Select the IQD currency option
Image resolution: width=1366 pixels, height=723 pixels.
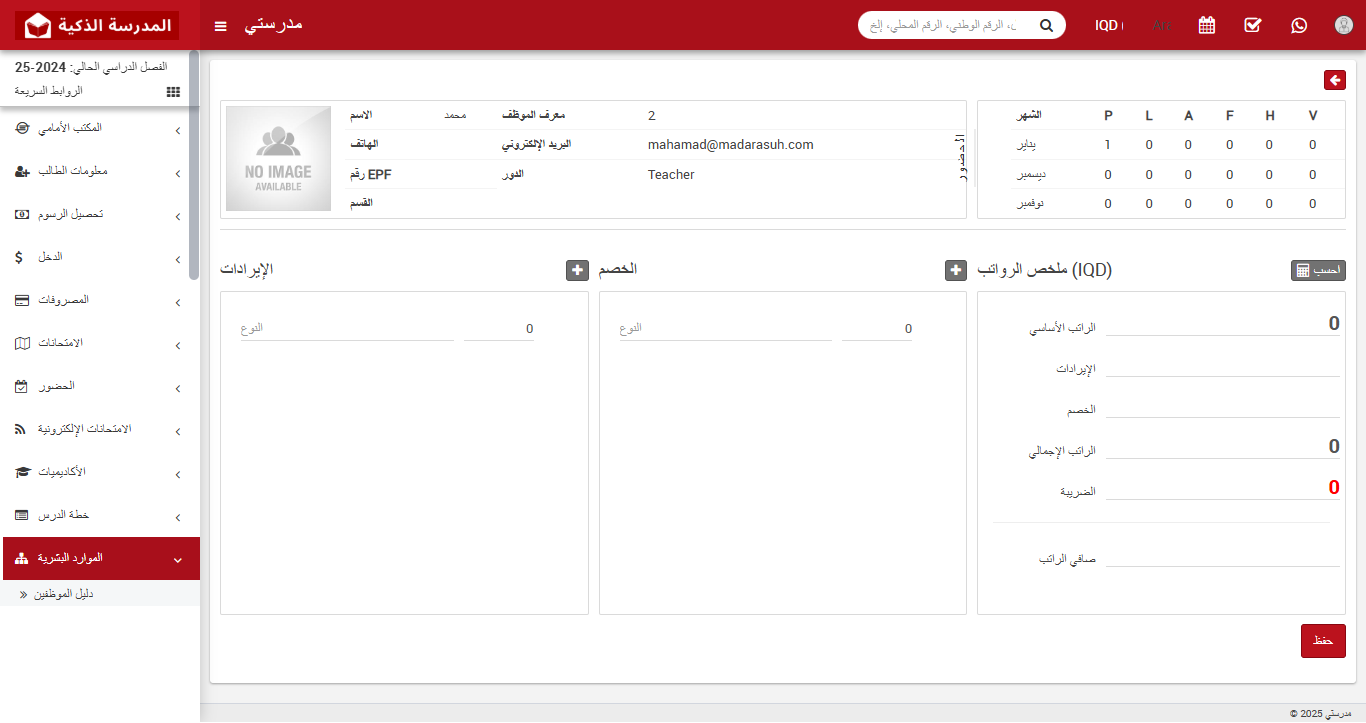tap(1108, 26)
